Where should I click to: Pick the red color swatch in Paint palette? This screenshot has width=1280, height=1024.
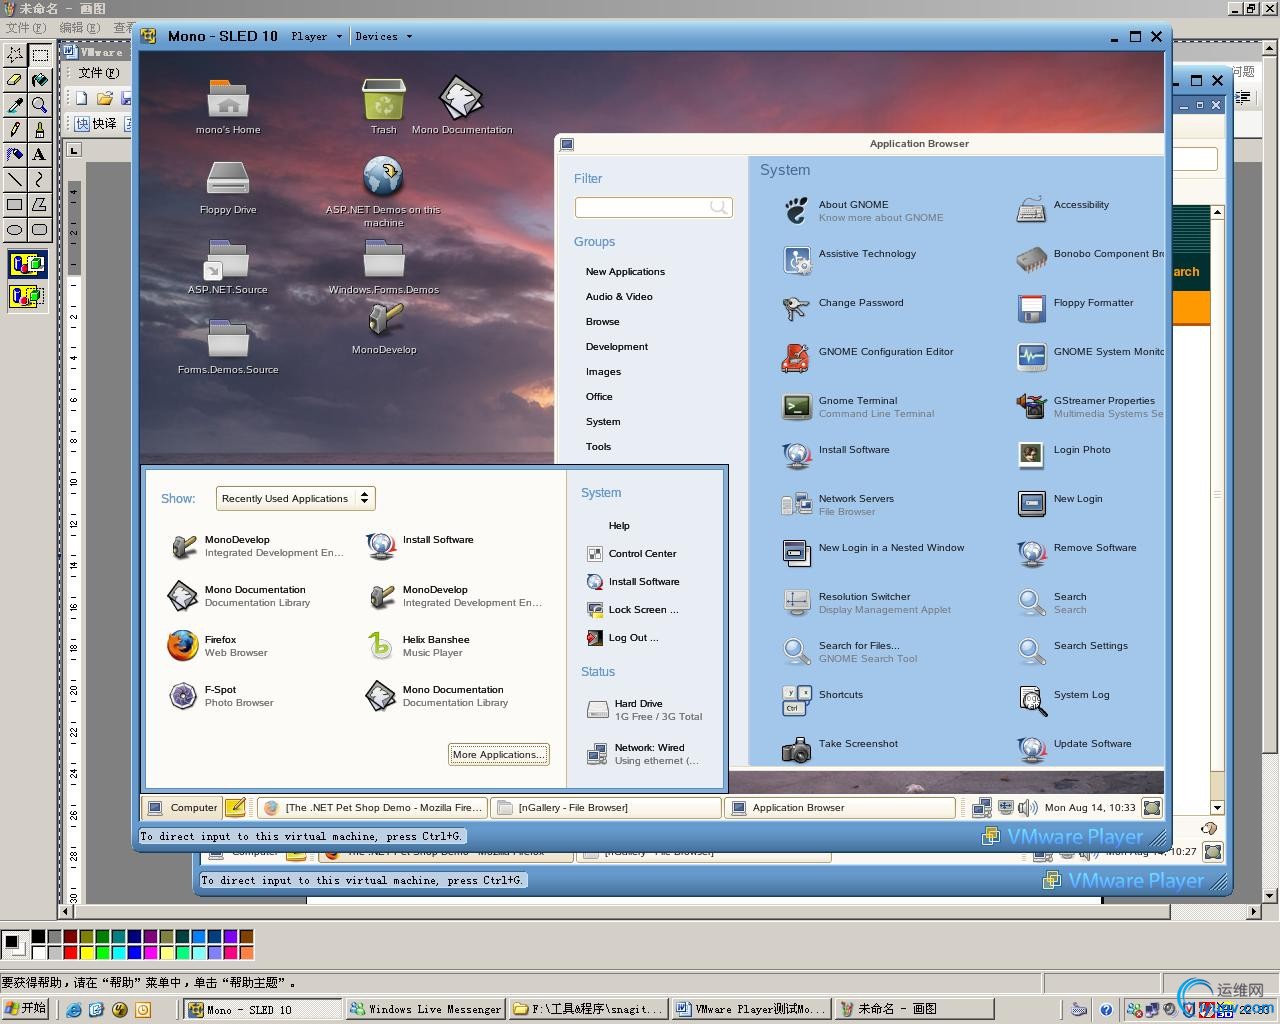click(x=70, y=953)
